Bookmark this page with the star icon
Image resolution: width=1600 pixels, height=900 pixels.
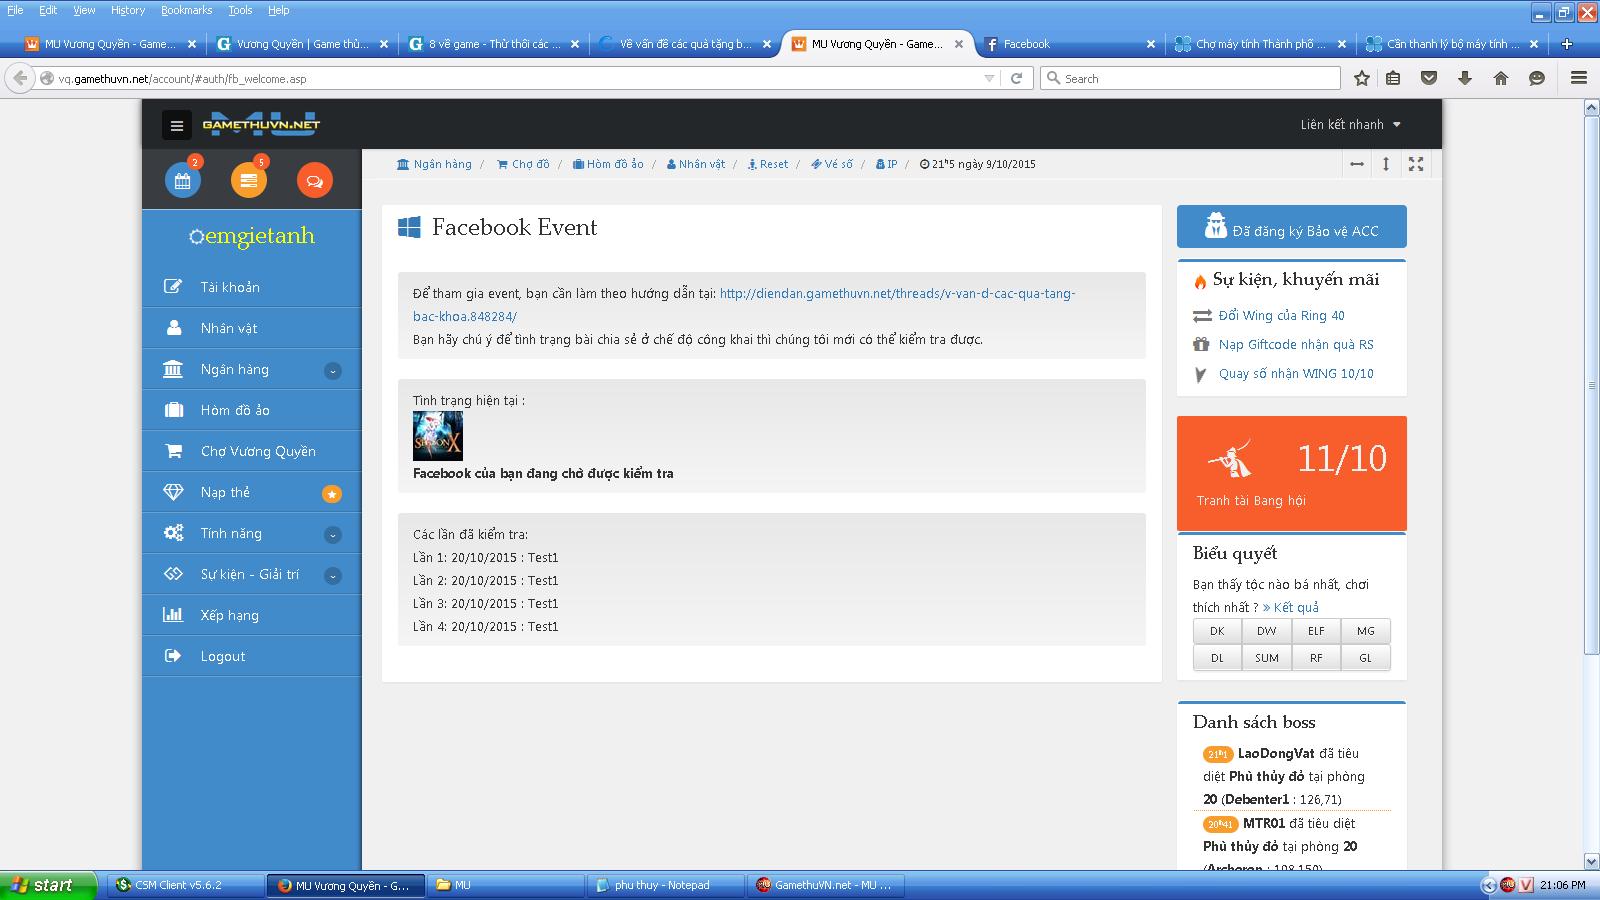(x=1362, y=78)
